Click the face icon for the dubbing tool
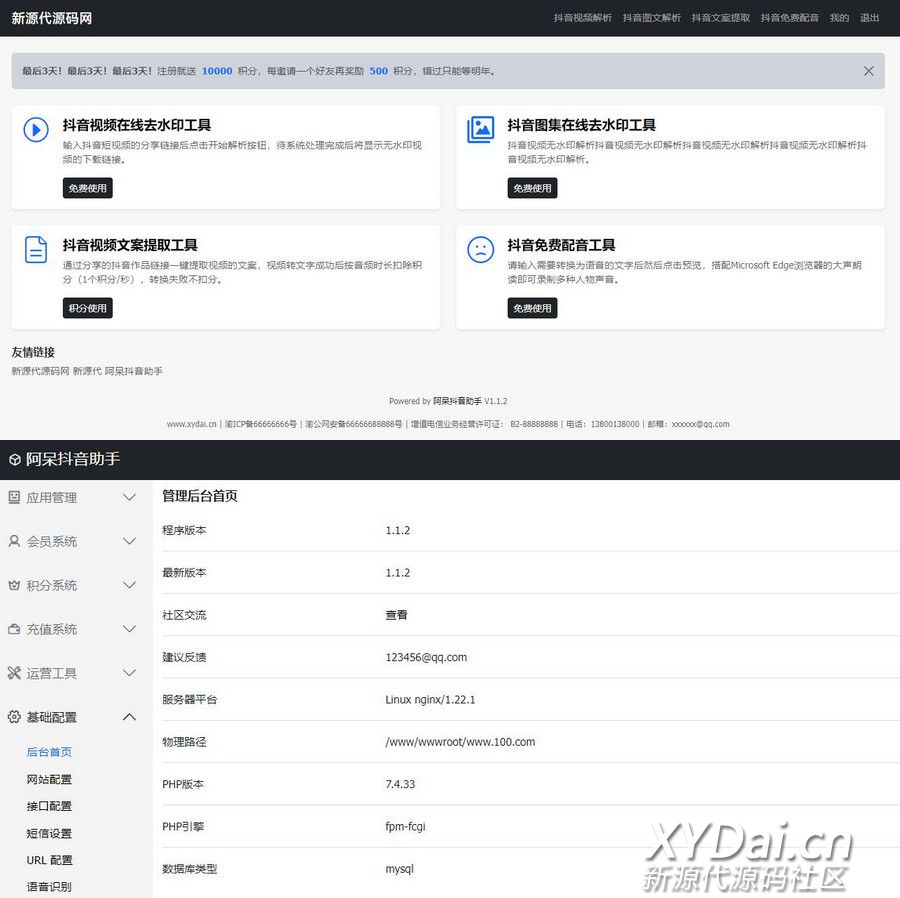This screenshot has width=900, height=898. [x=481, y=250]
